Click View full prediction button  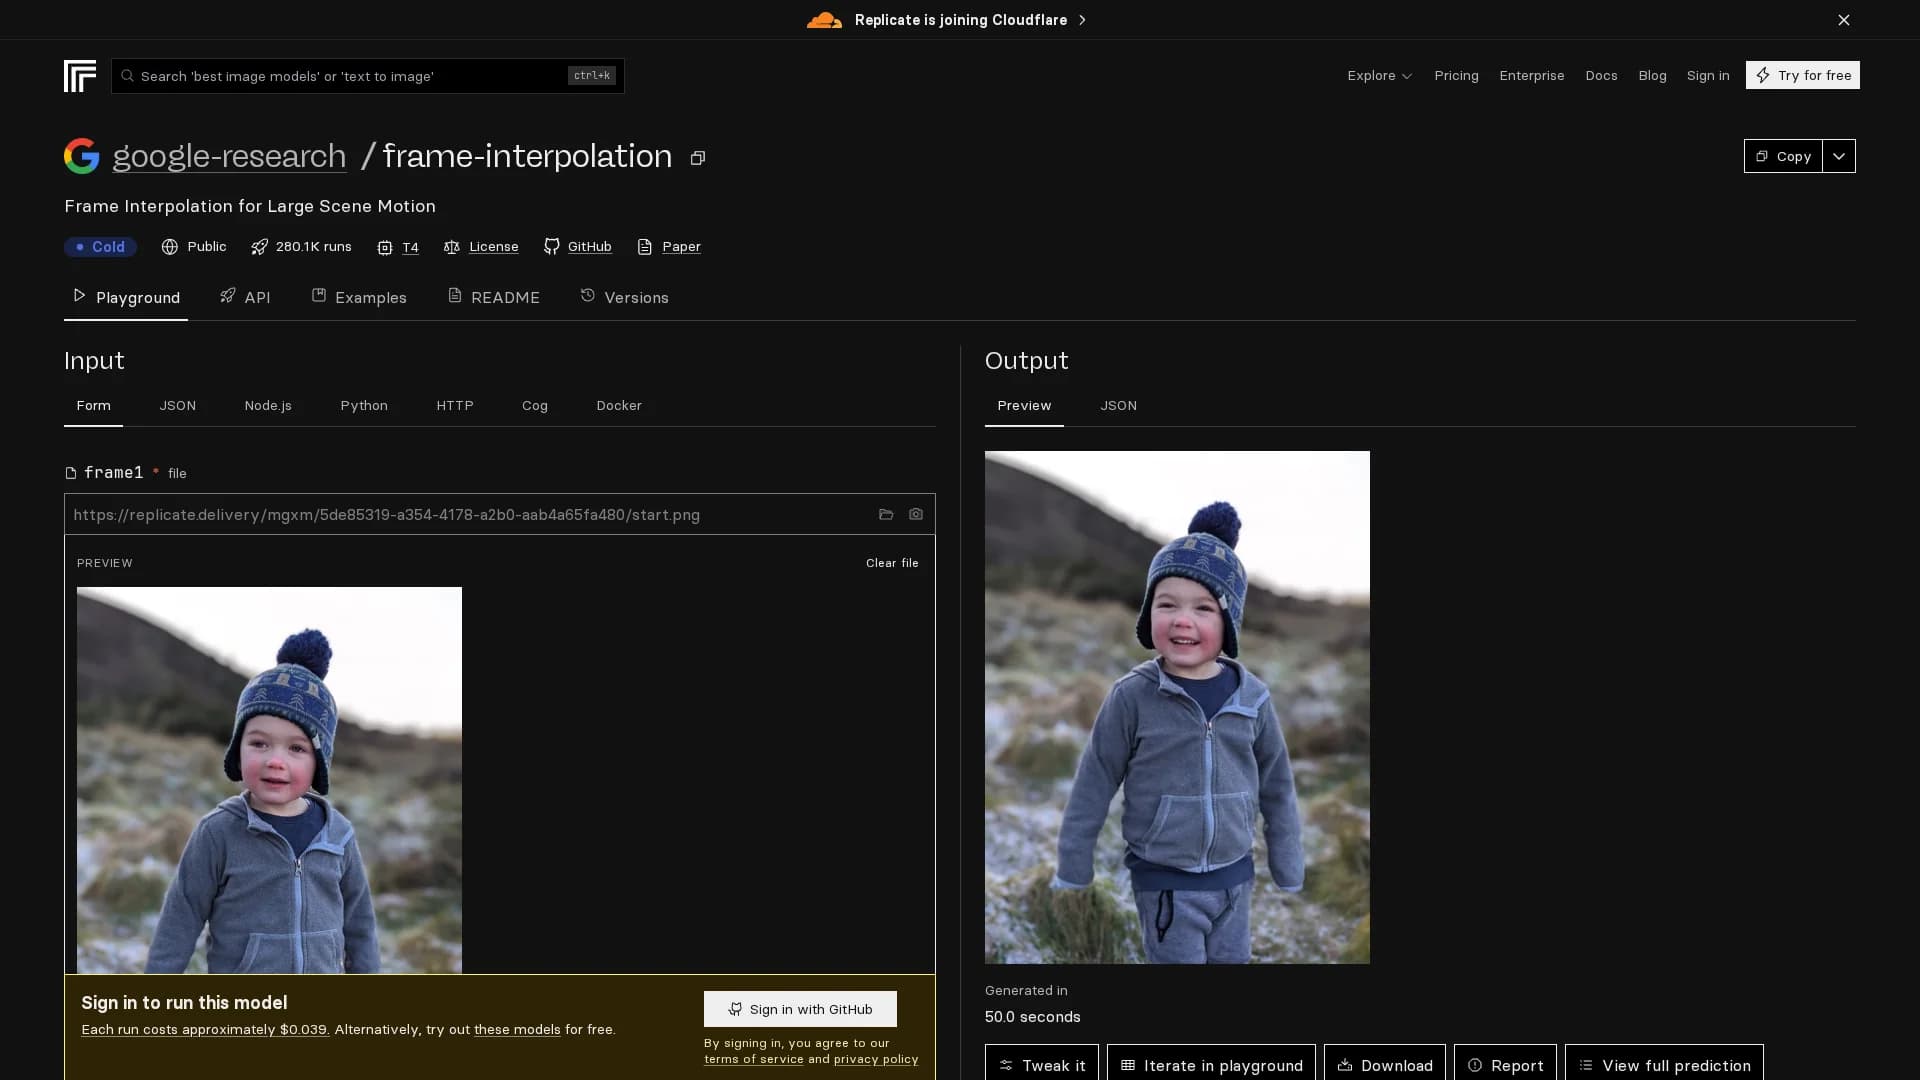coord(1664,1064)
